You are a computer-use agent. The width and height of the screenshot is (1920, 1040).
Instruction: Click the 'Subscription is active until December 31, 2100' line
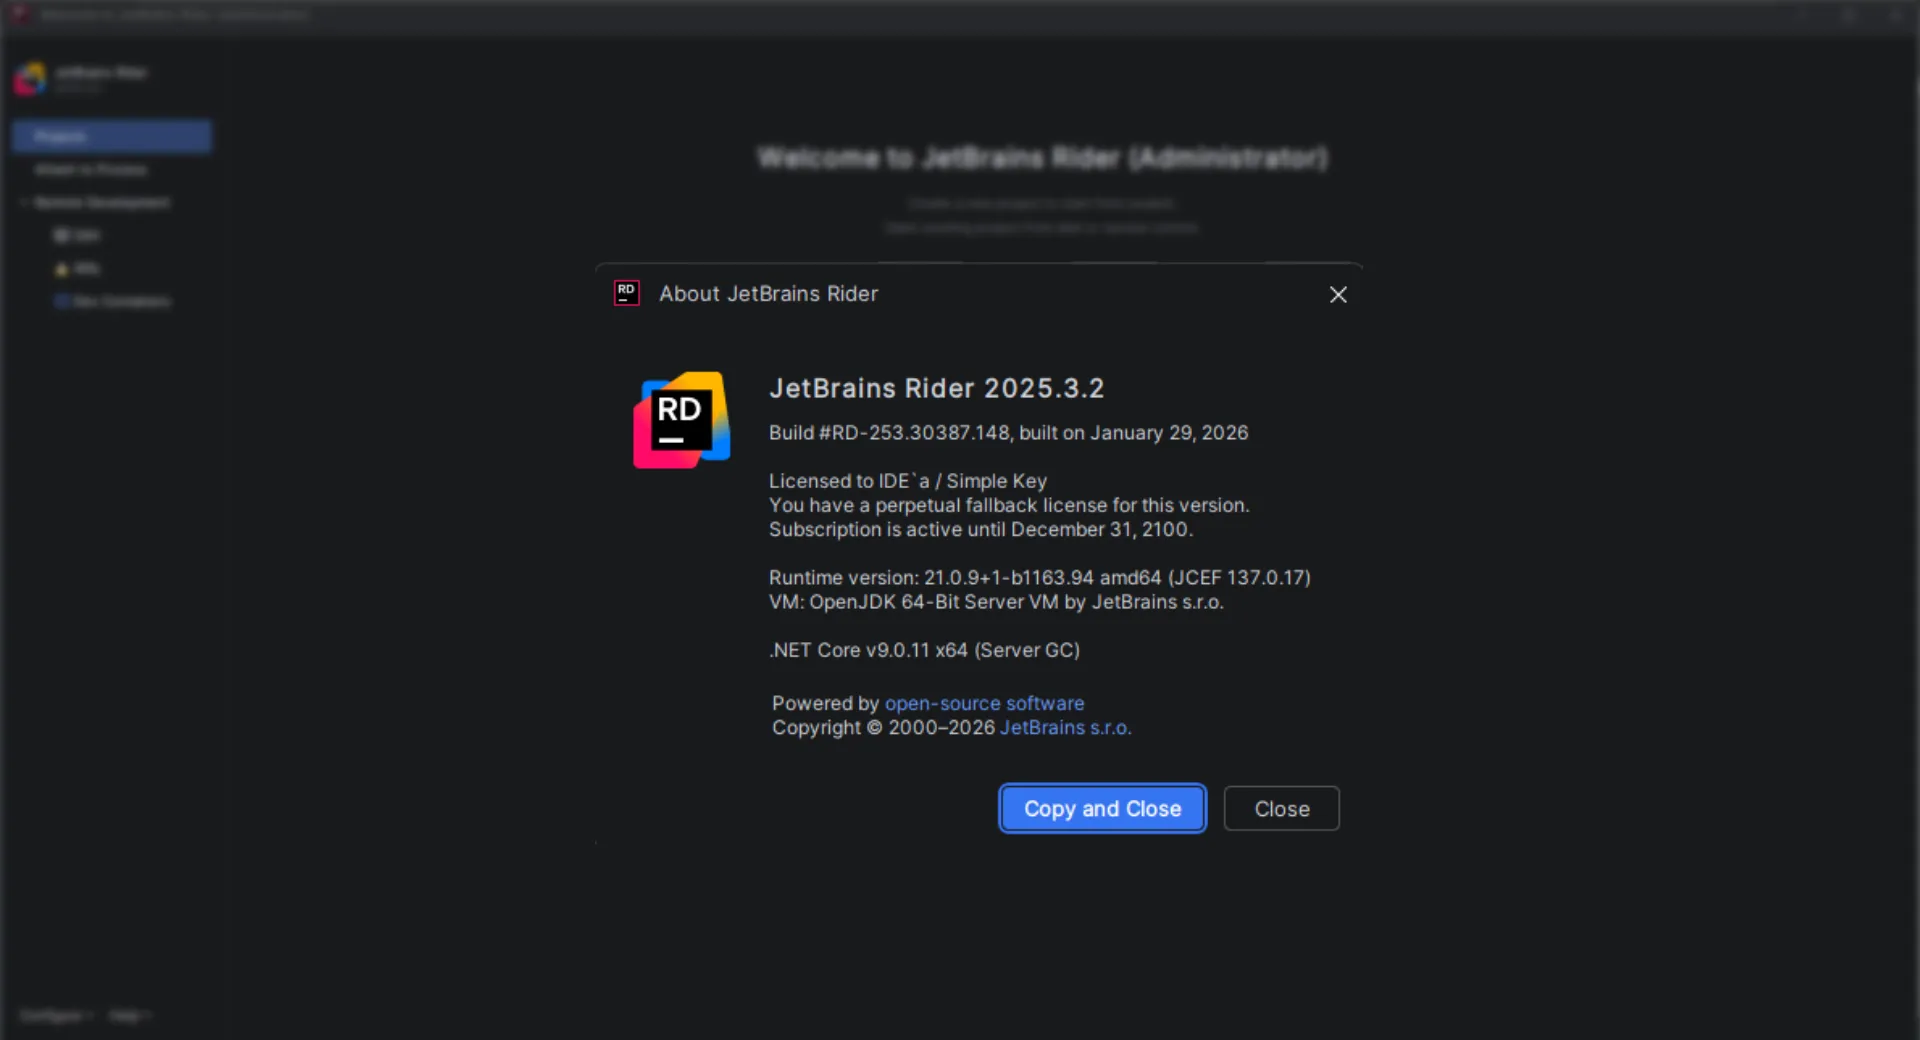[980, 529]
